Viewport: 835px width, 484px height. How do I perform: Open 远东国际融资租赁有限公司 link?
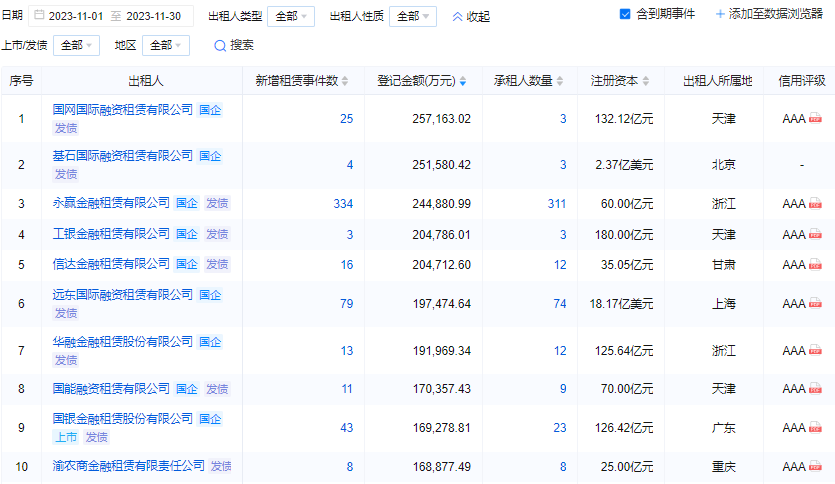[122, 295]
